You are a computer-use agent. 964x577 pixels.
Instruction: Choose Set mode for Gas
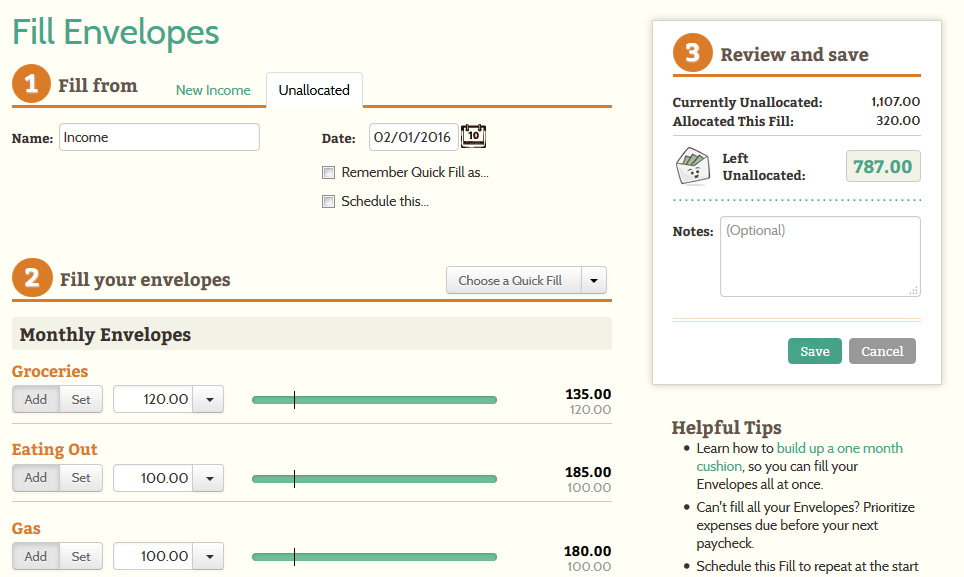click(81, 556)
